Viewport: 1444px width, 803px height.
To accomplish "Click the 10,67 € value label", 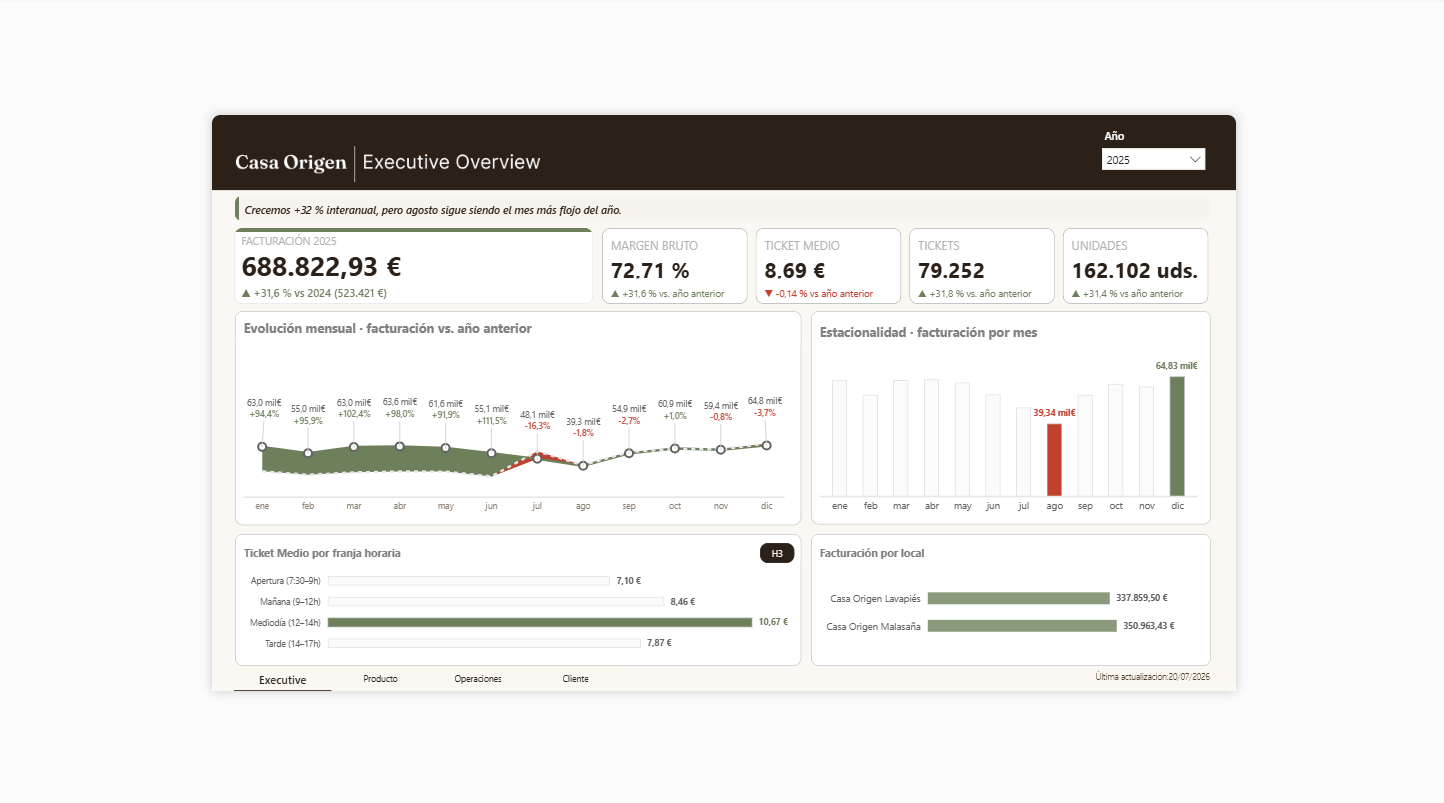I will pos(773,622).
